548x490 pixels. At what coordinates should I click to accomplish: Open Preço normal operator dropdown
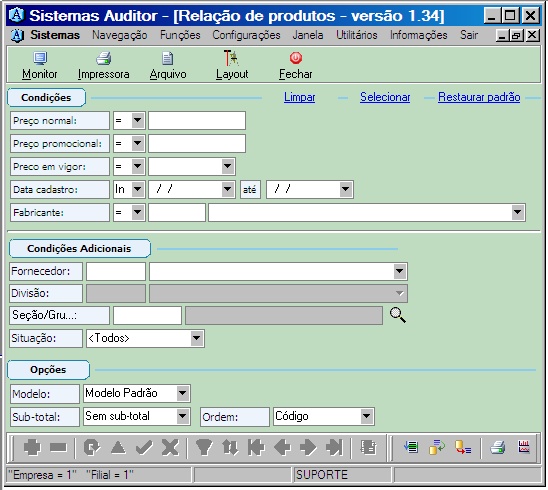point(138,121)
